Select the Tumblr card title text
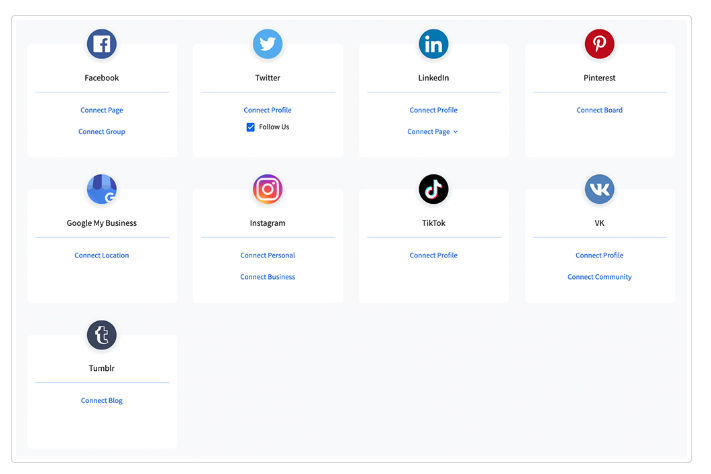This screenshot has width=711, height=474. coord(102,368)
